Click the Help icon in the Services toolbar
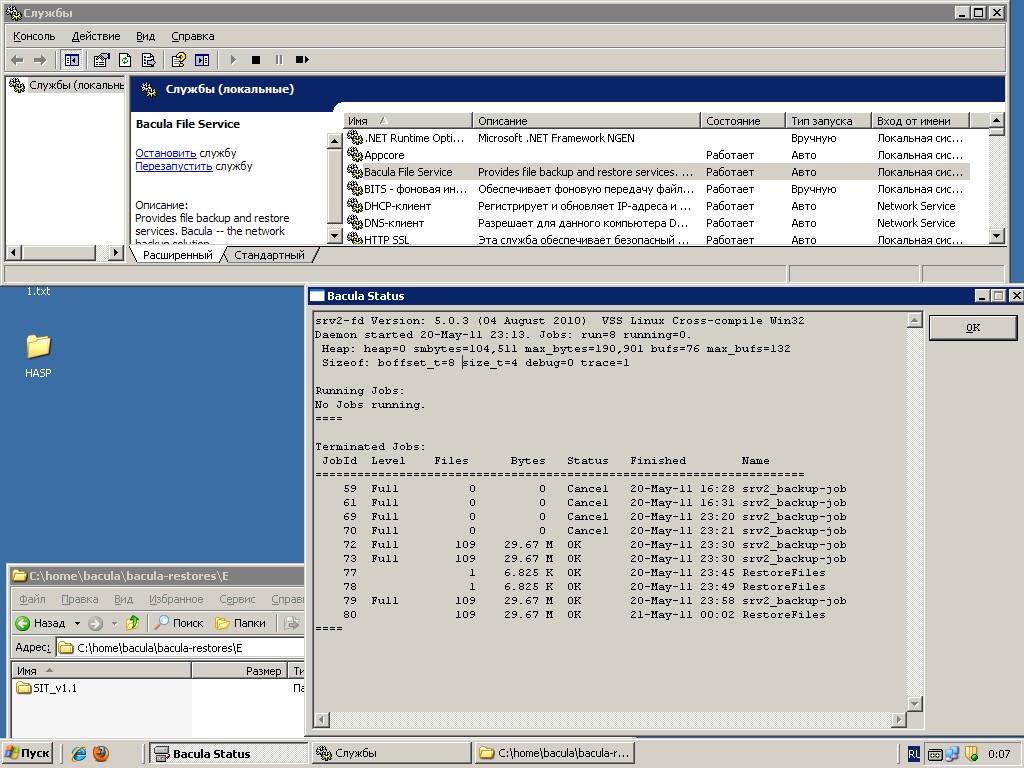 [x=179, y=60]
